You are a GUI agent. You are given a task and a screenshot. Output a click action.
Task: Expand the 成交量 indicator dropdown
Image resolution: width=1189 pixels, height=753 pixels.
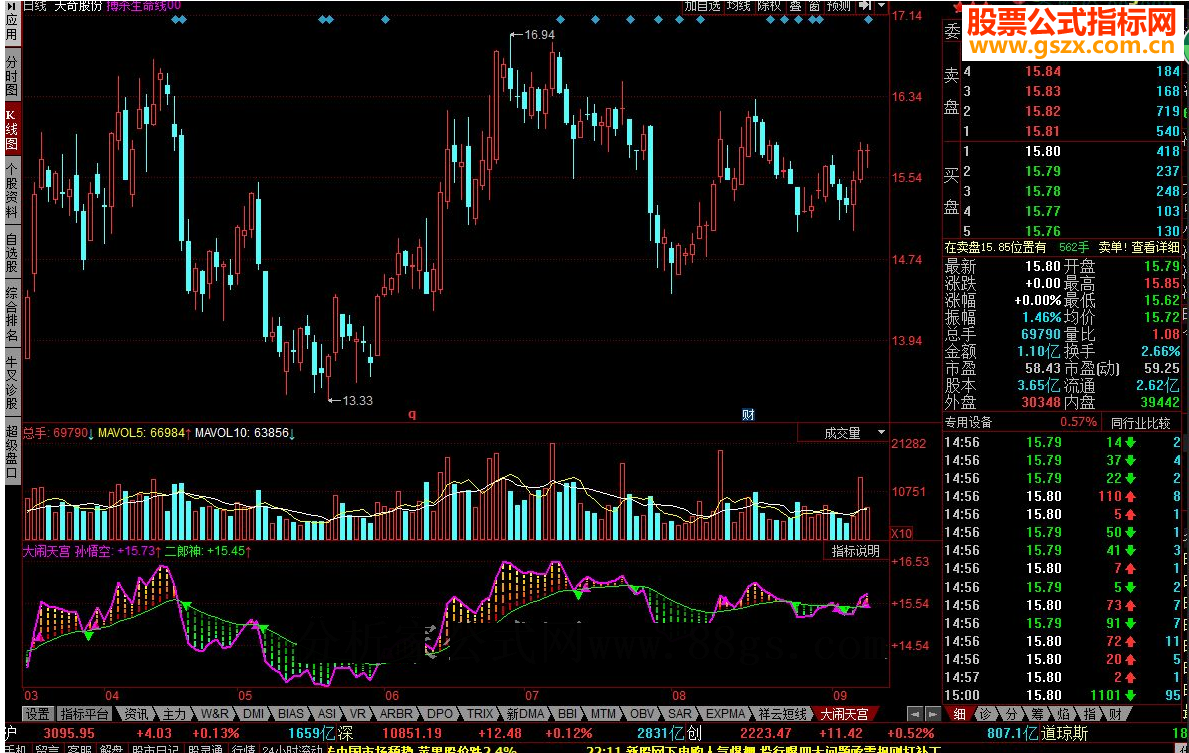[x=880, y=432]
